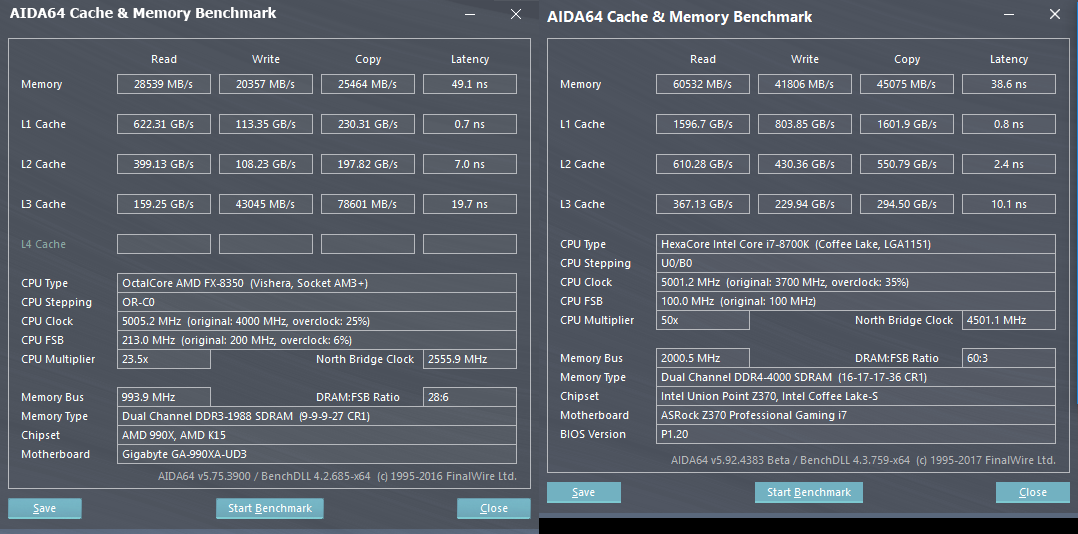Viewport: 1078px width, 534px height.
Task: Click Start Benchmark in the i7-8700K window
Action: pyautogui.click(x=808, y=492)
